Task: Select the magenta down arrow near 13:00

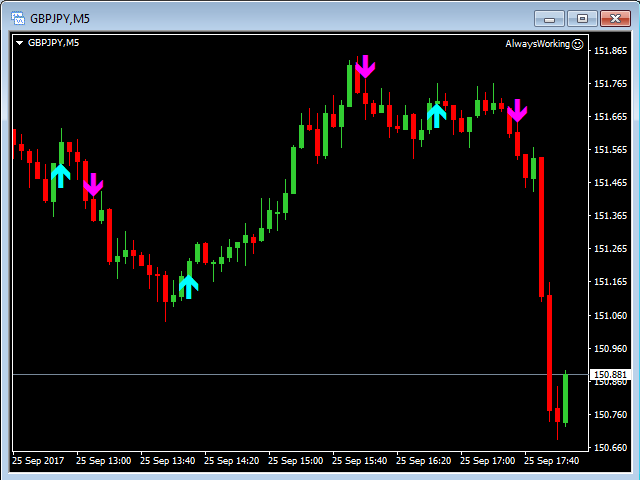Action: pos(93,185)
